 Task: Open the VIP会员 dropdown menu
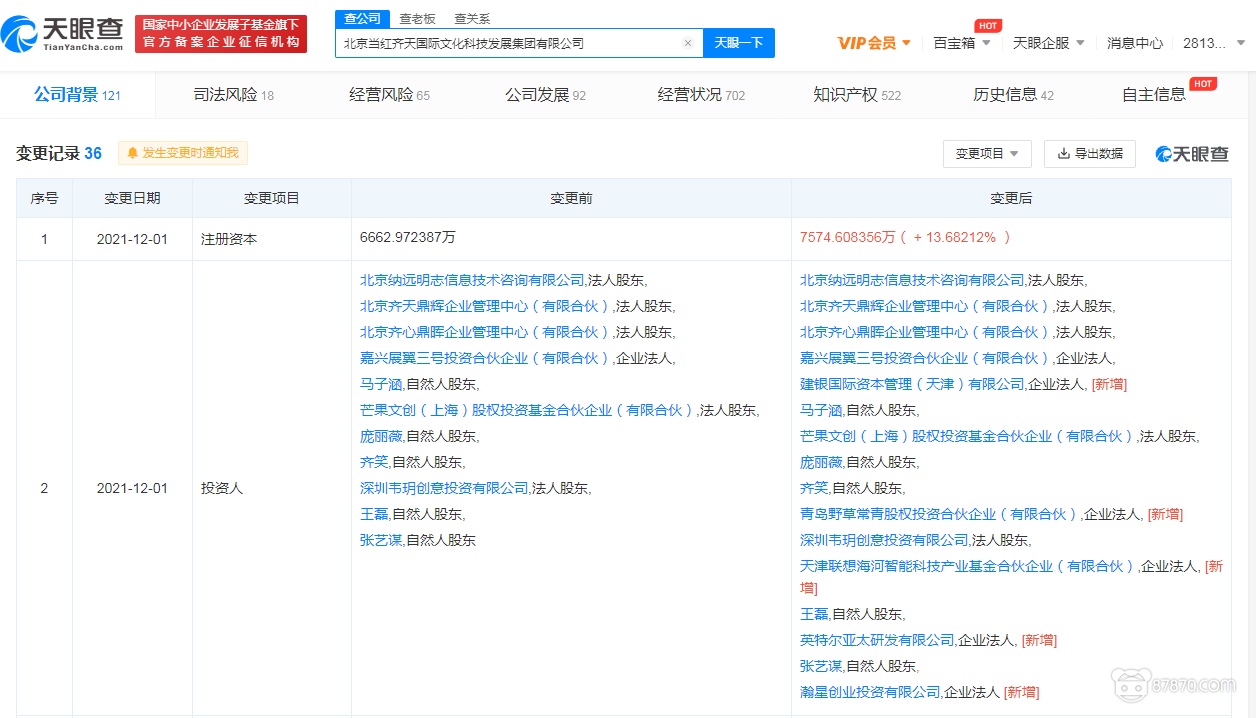[874, 43]
